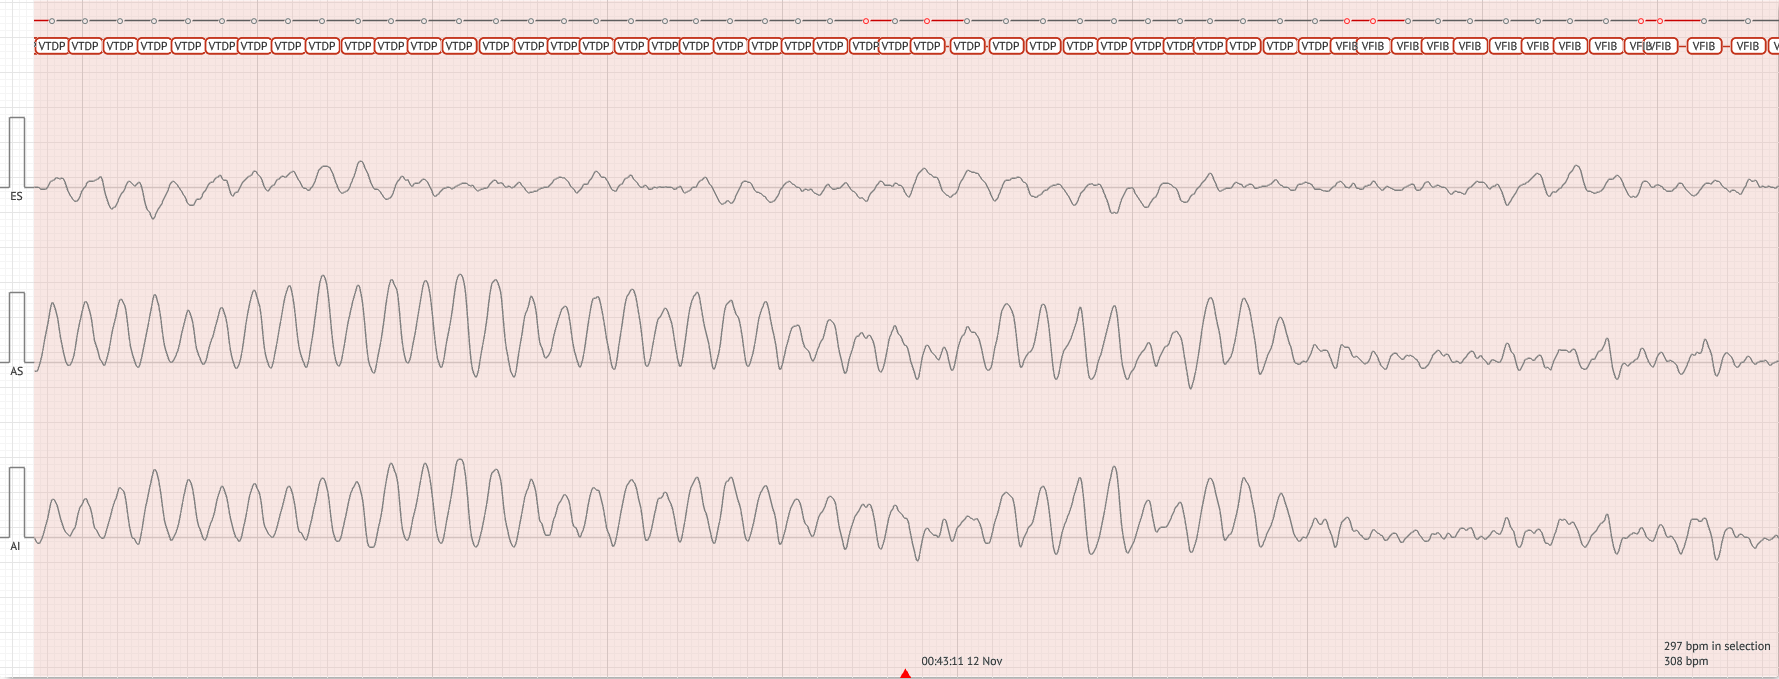1779x679 pixels.
Task: Click the red triangle time marker
Action: pos(905,674)
